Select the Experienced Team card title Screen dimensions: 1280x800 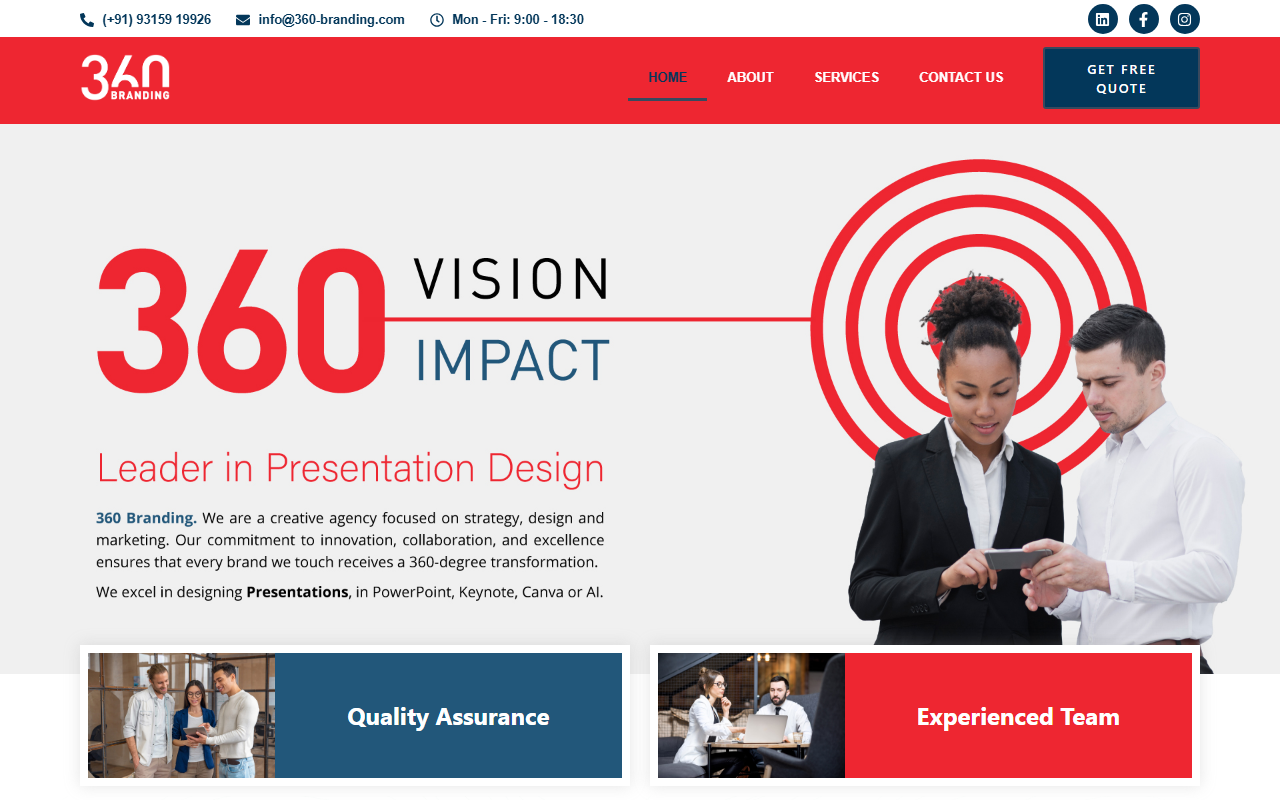tap(1018, 717)
